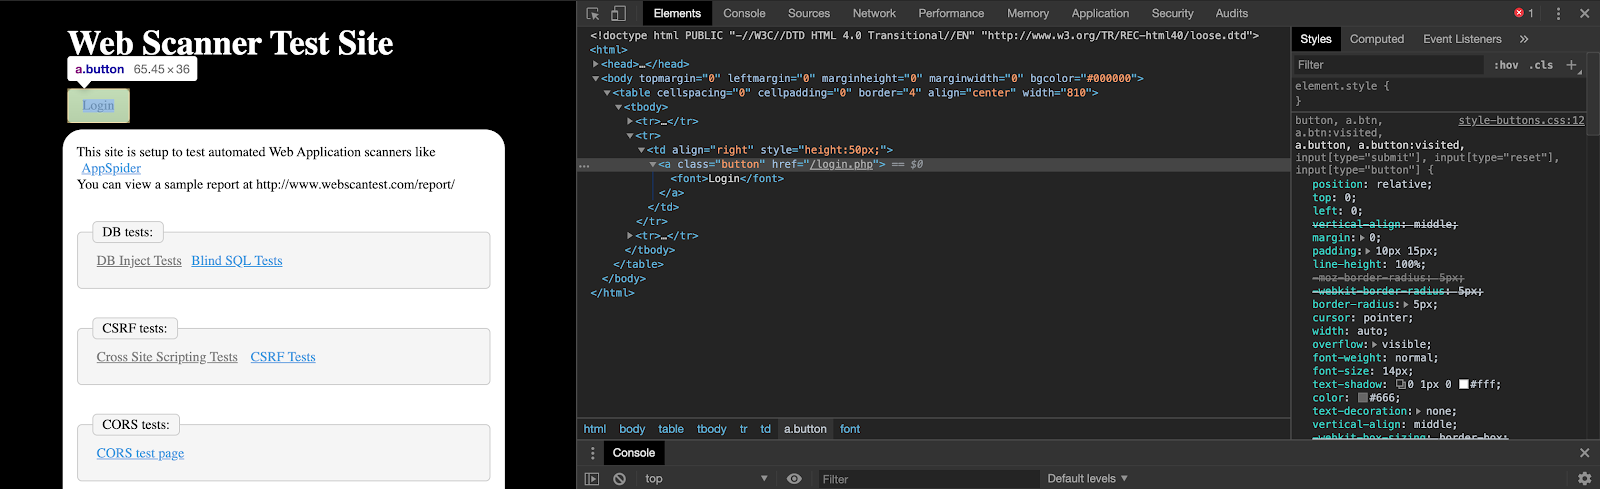
Task: Open the Computed styles tab
Action: coord(1376,39)
